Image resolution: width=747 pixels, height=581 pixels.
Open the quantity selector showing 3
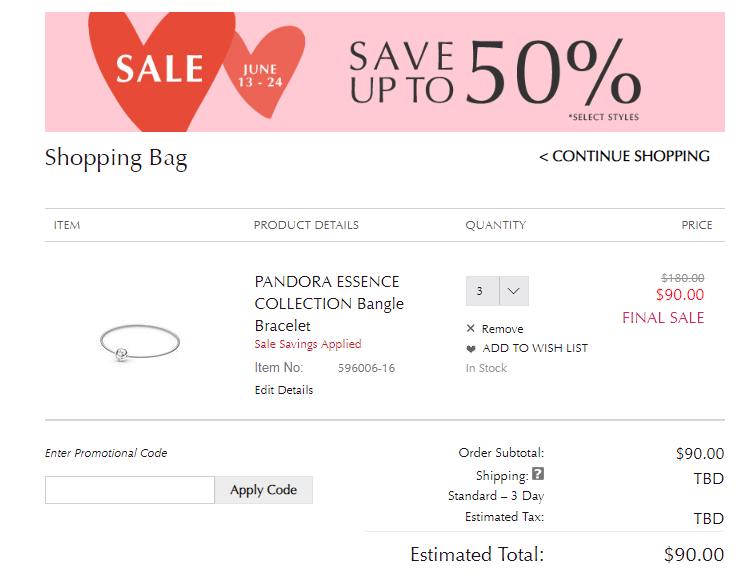(497, 290)
